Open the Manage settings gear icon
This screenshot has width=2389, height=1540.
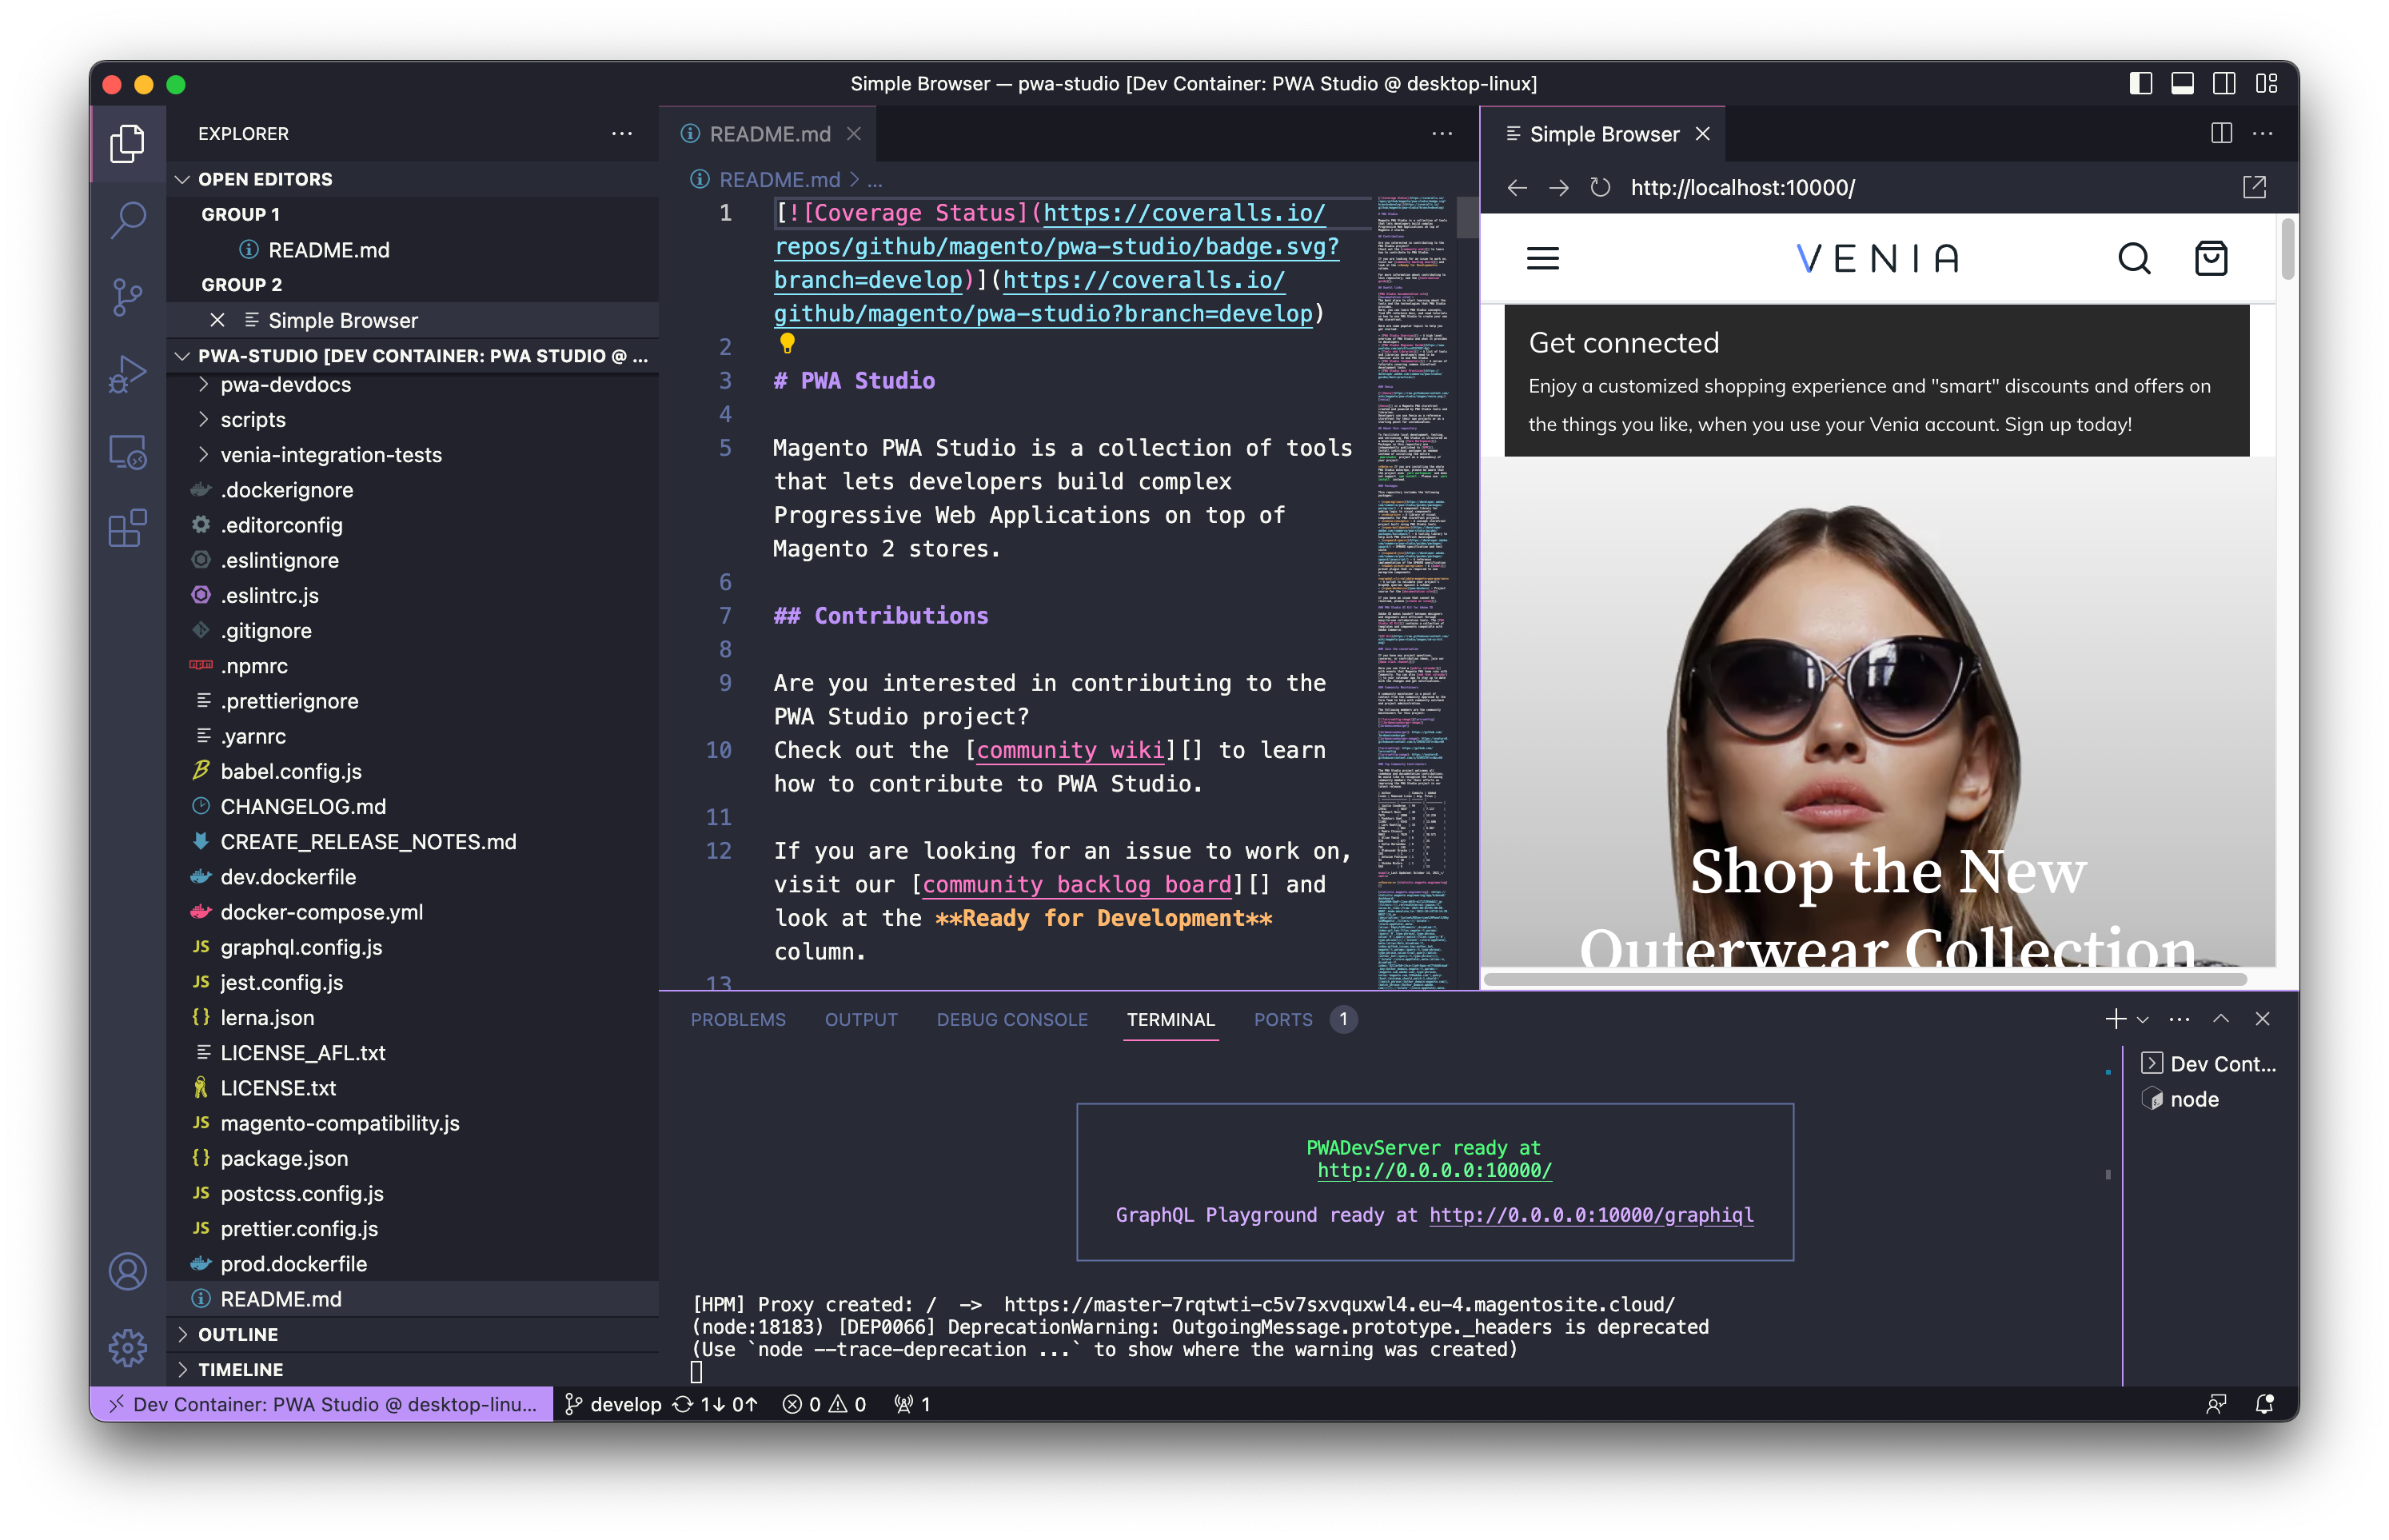coord(128,1347)
